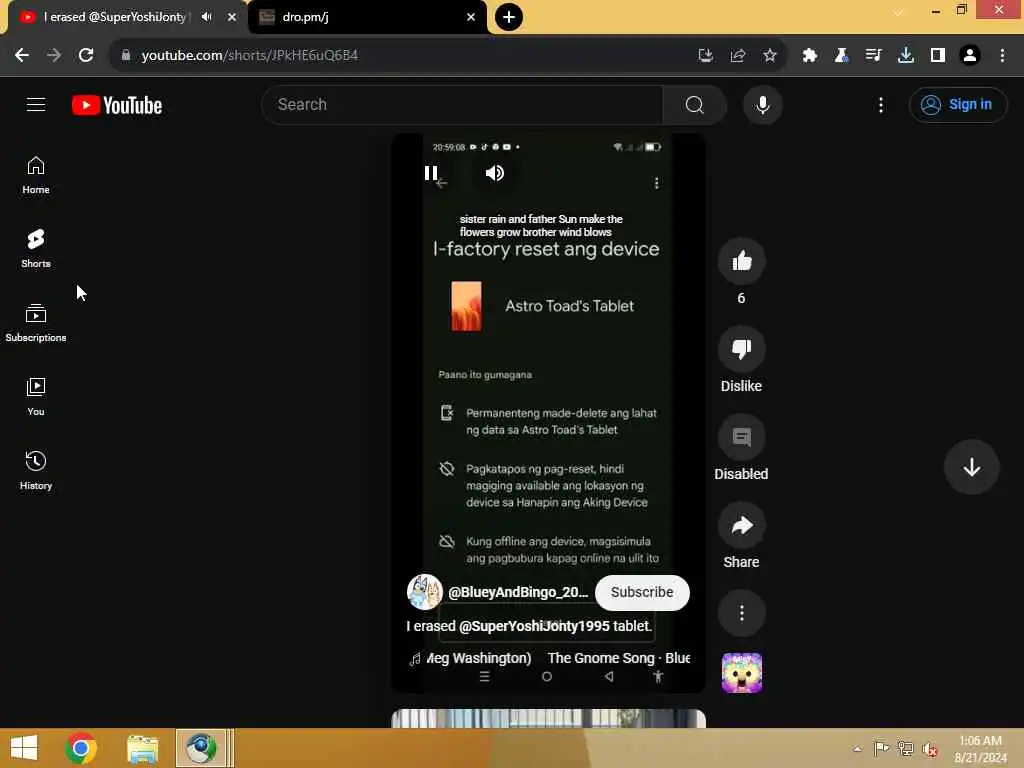Open the You section in sidebar
The image size is (1024, 768).
click(36, 396)
